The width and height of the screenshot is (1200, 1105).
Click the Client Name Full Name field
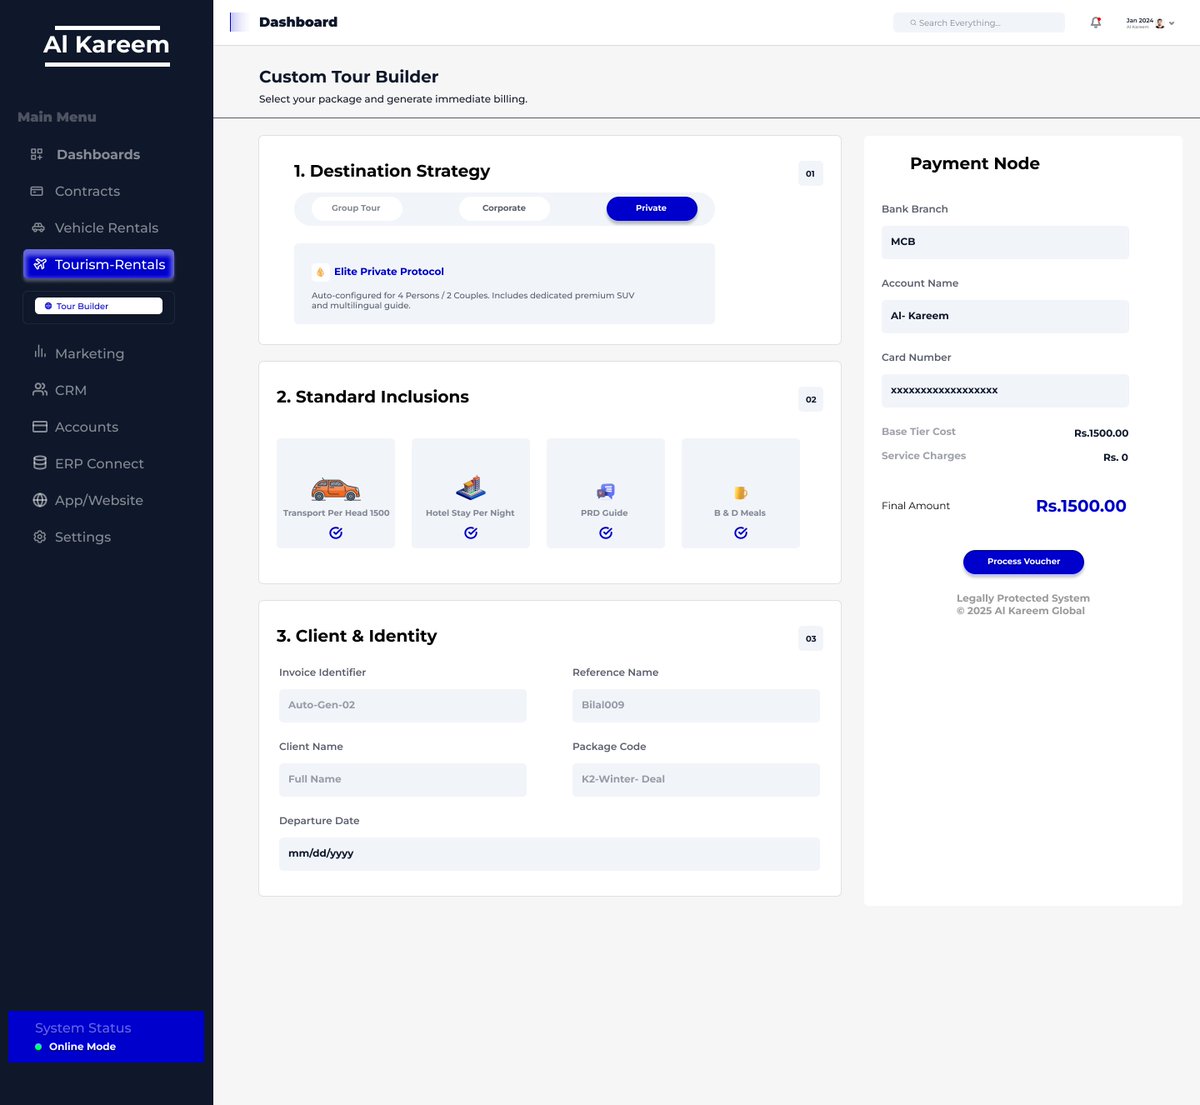(x=403, y=779)
